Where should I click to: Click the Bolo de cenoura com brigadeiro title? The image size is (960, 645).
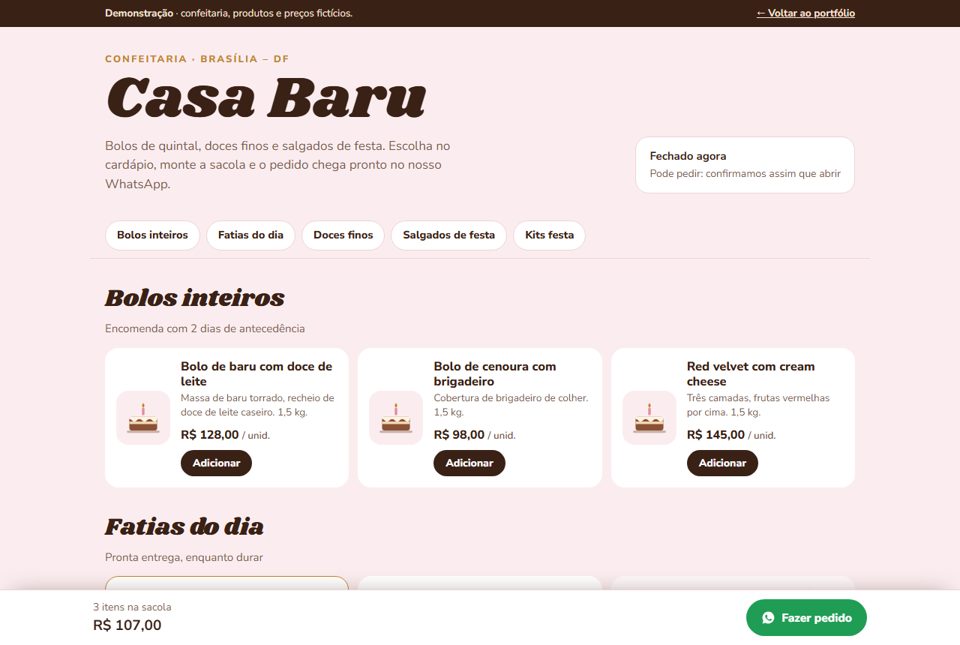click(495, 374)
